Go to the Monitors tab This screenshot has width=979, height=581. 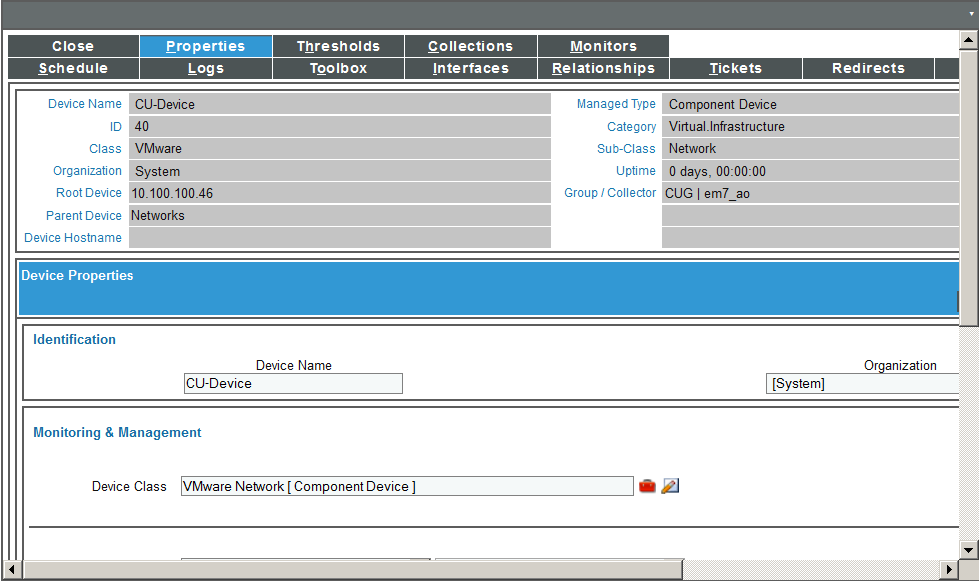pos(603,46)
